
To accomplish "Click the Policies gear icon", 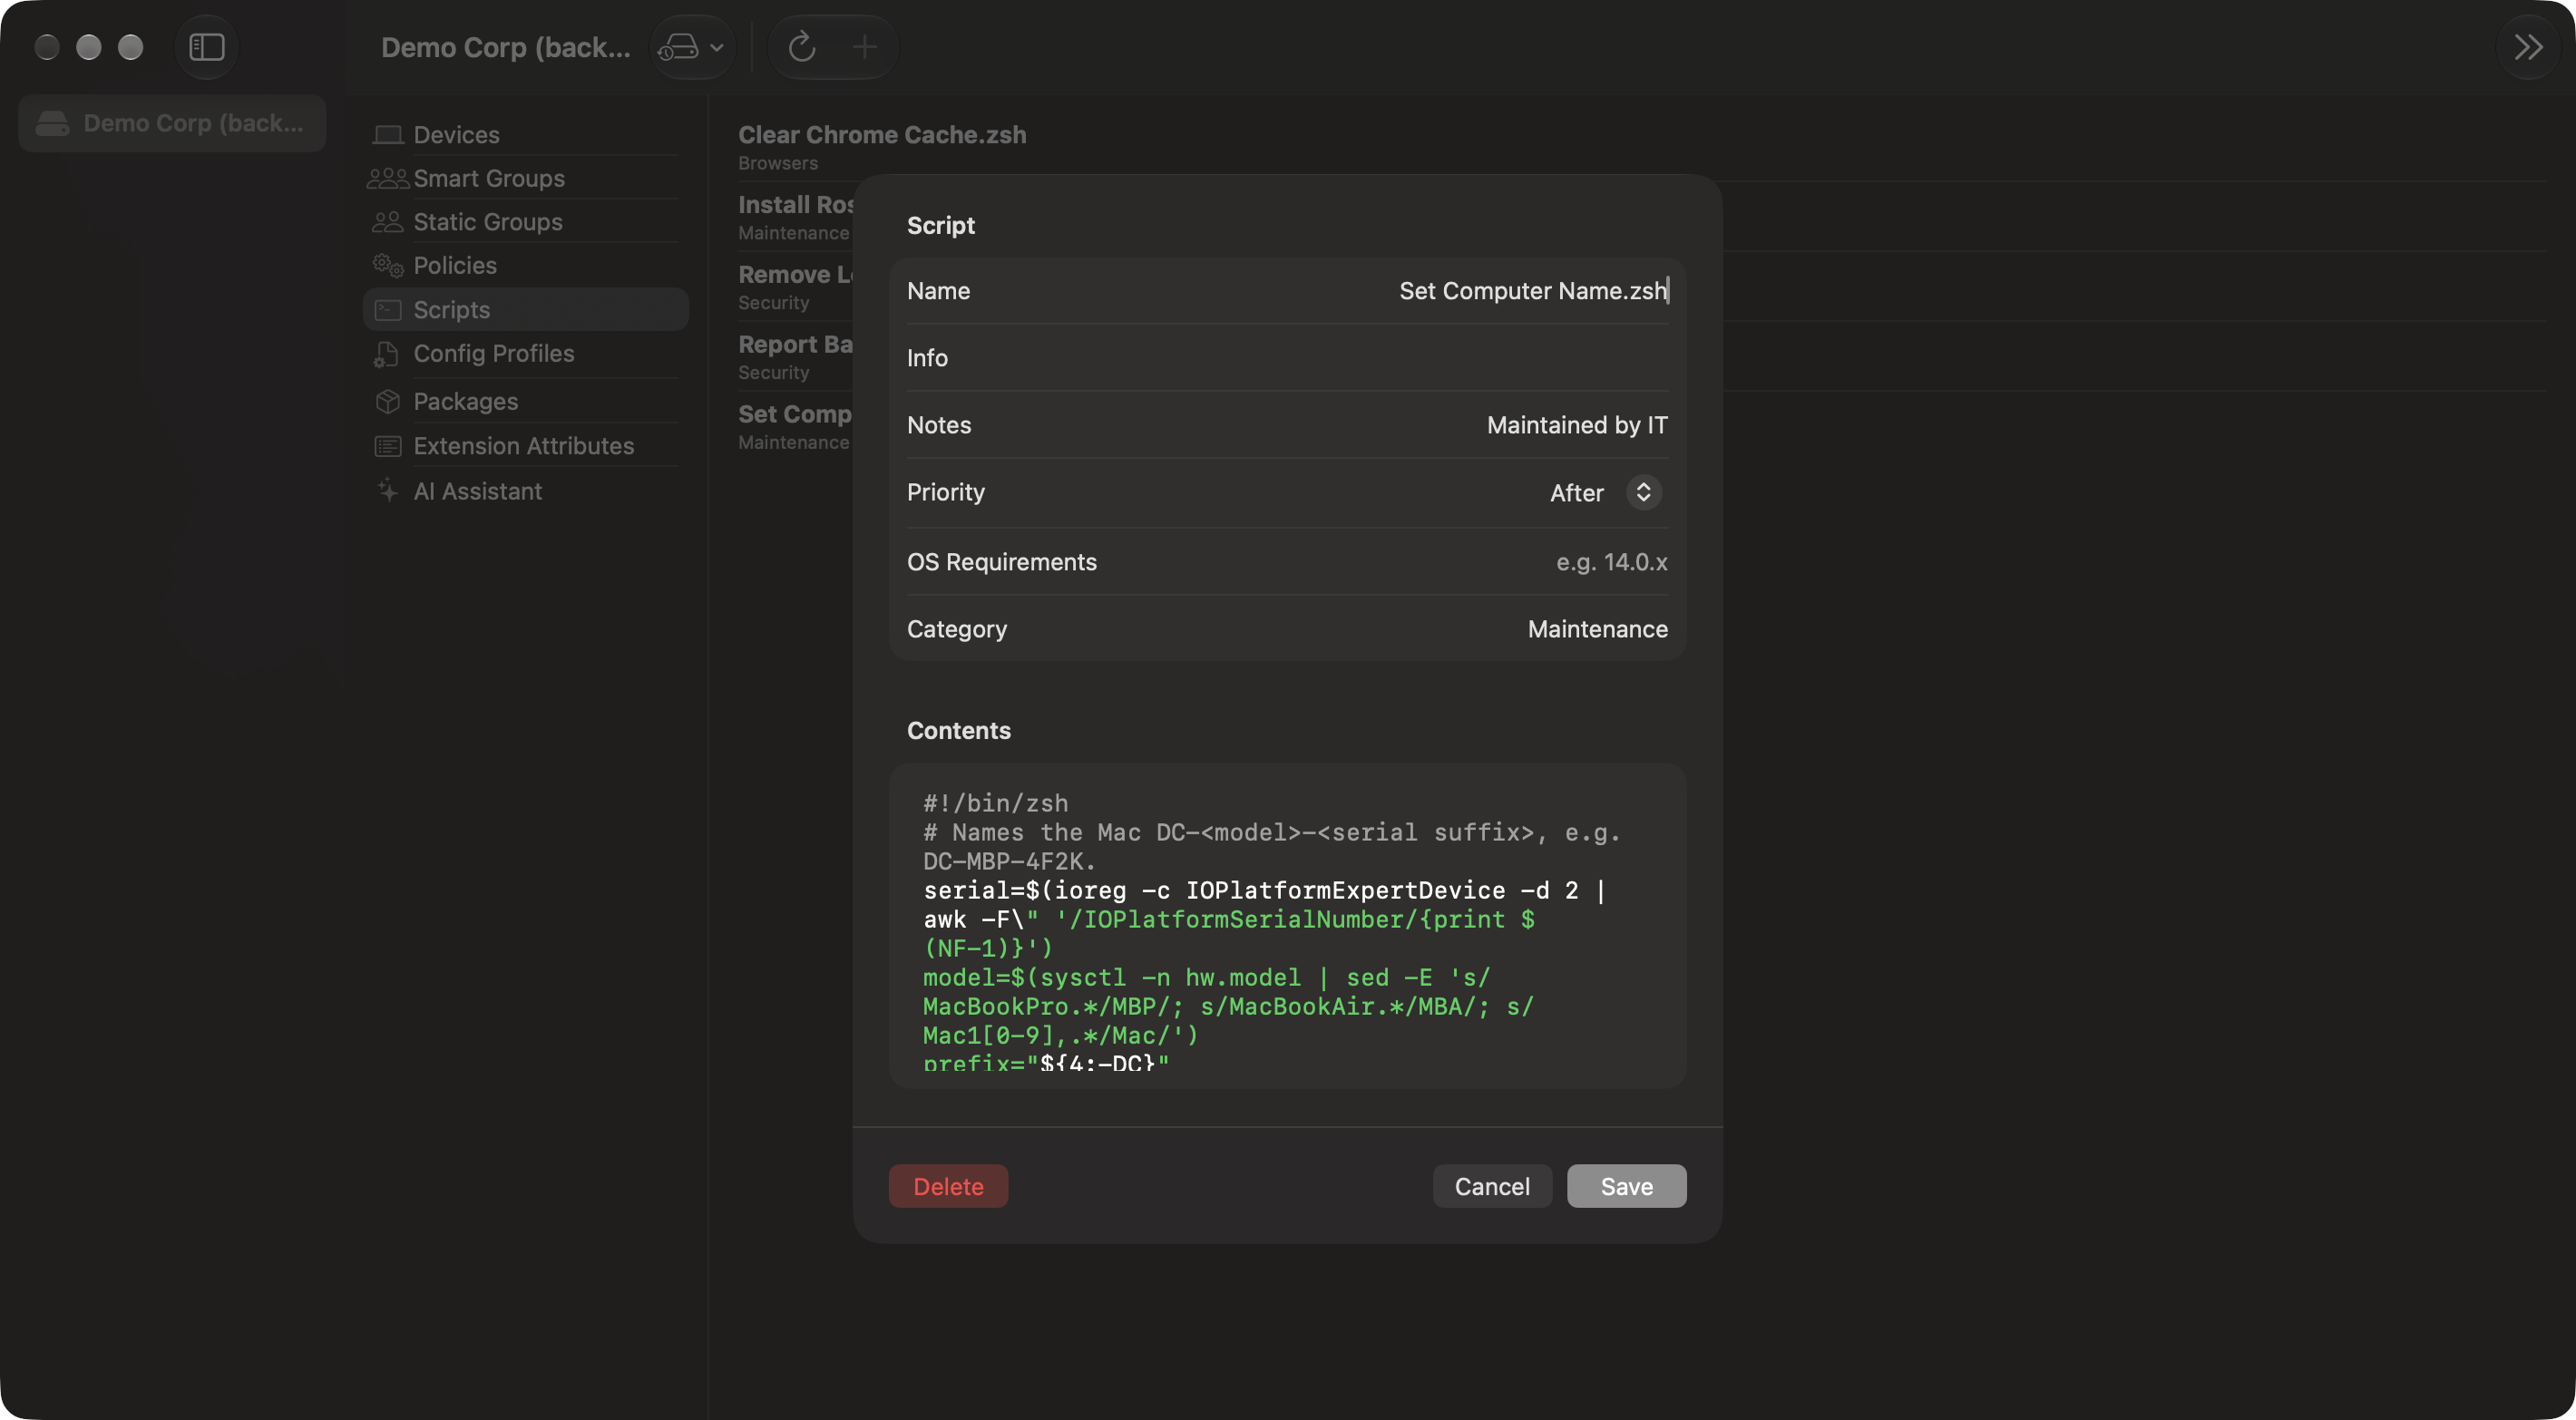I will tap(388, 266).
